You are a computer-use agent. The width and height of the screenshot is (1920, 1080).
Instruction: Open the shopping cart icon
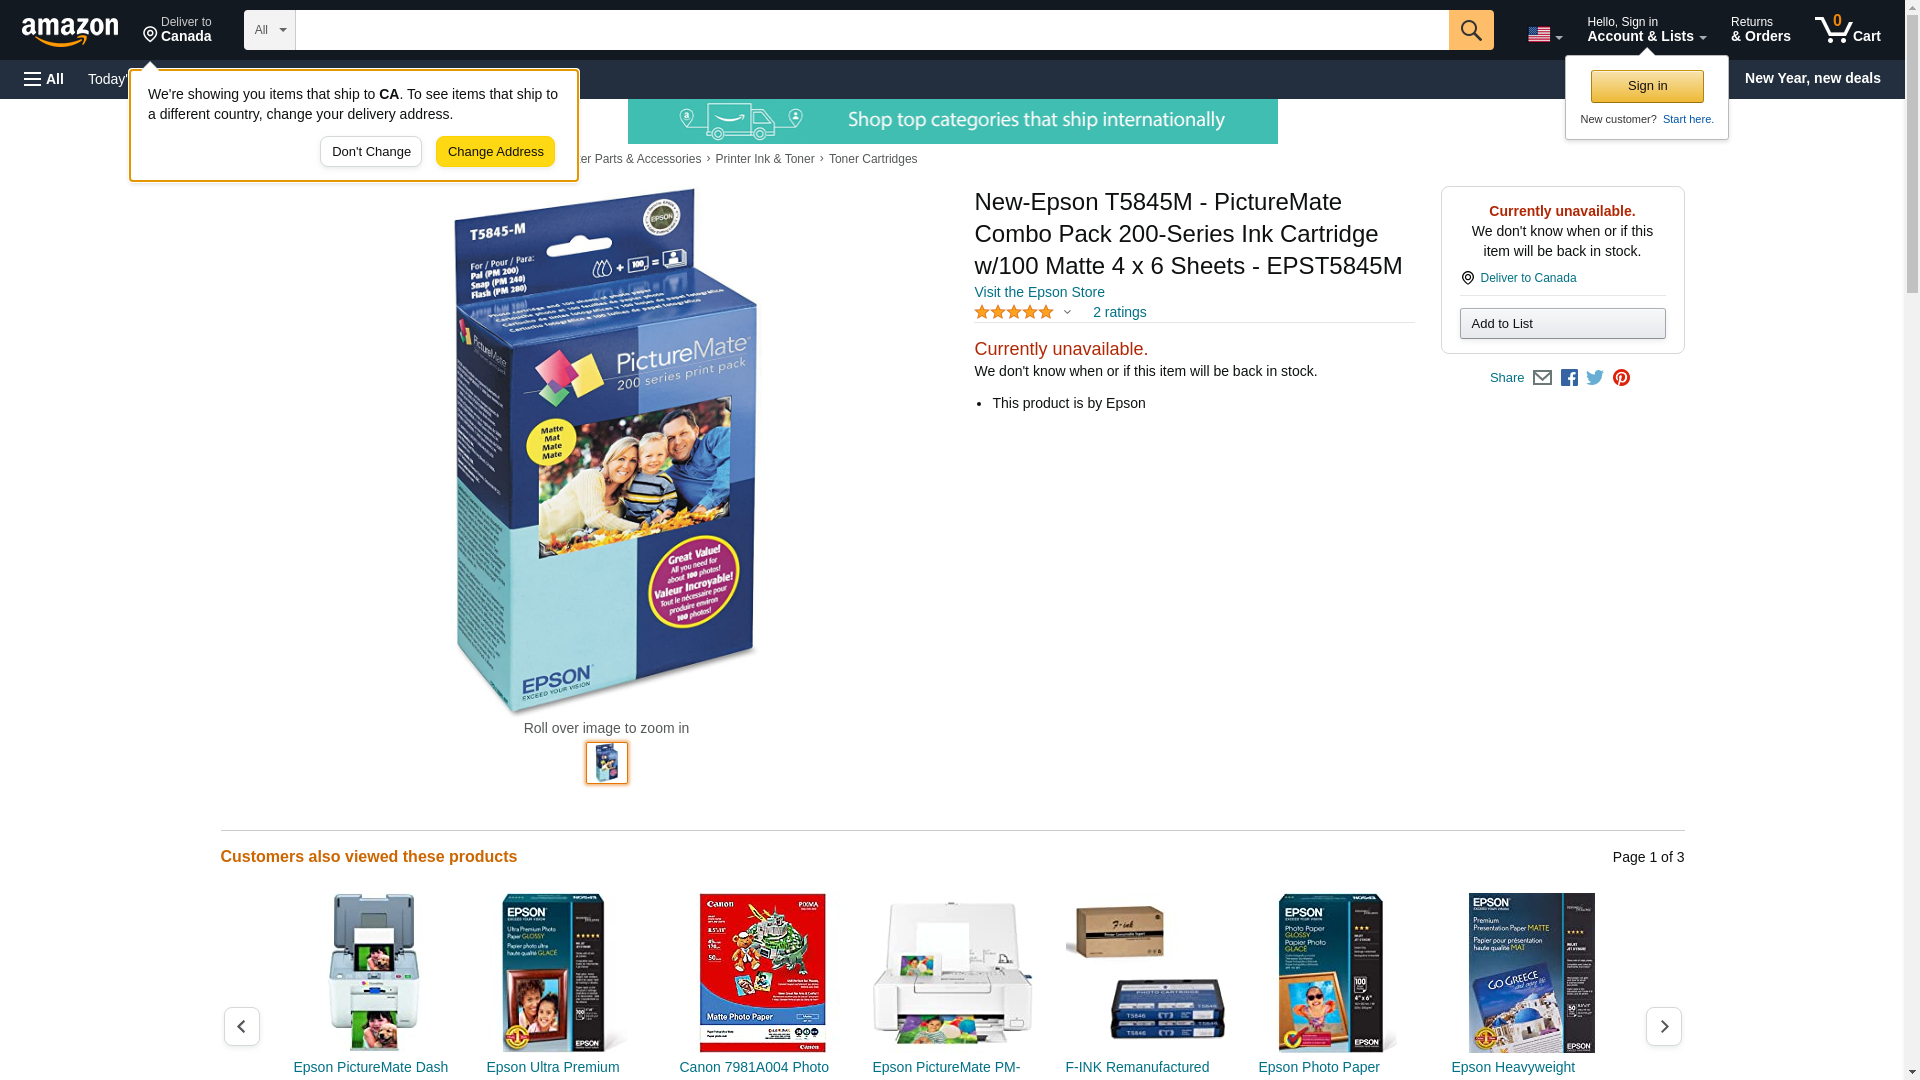(1848, 29)
